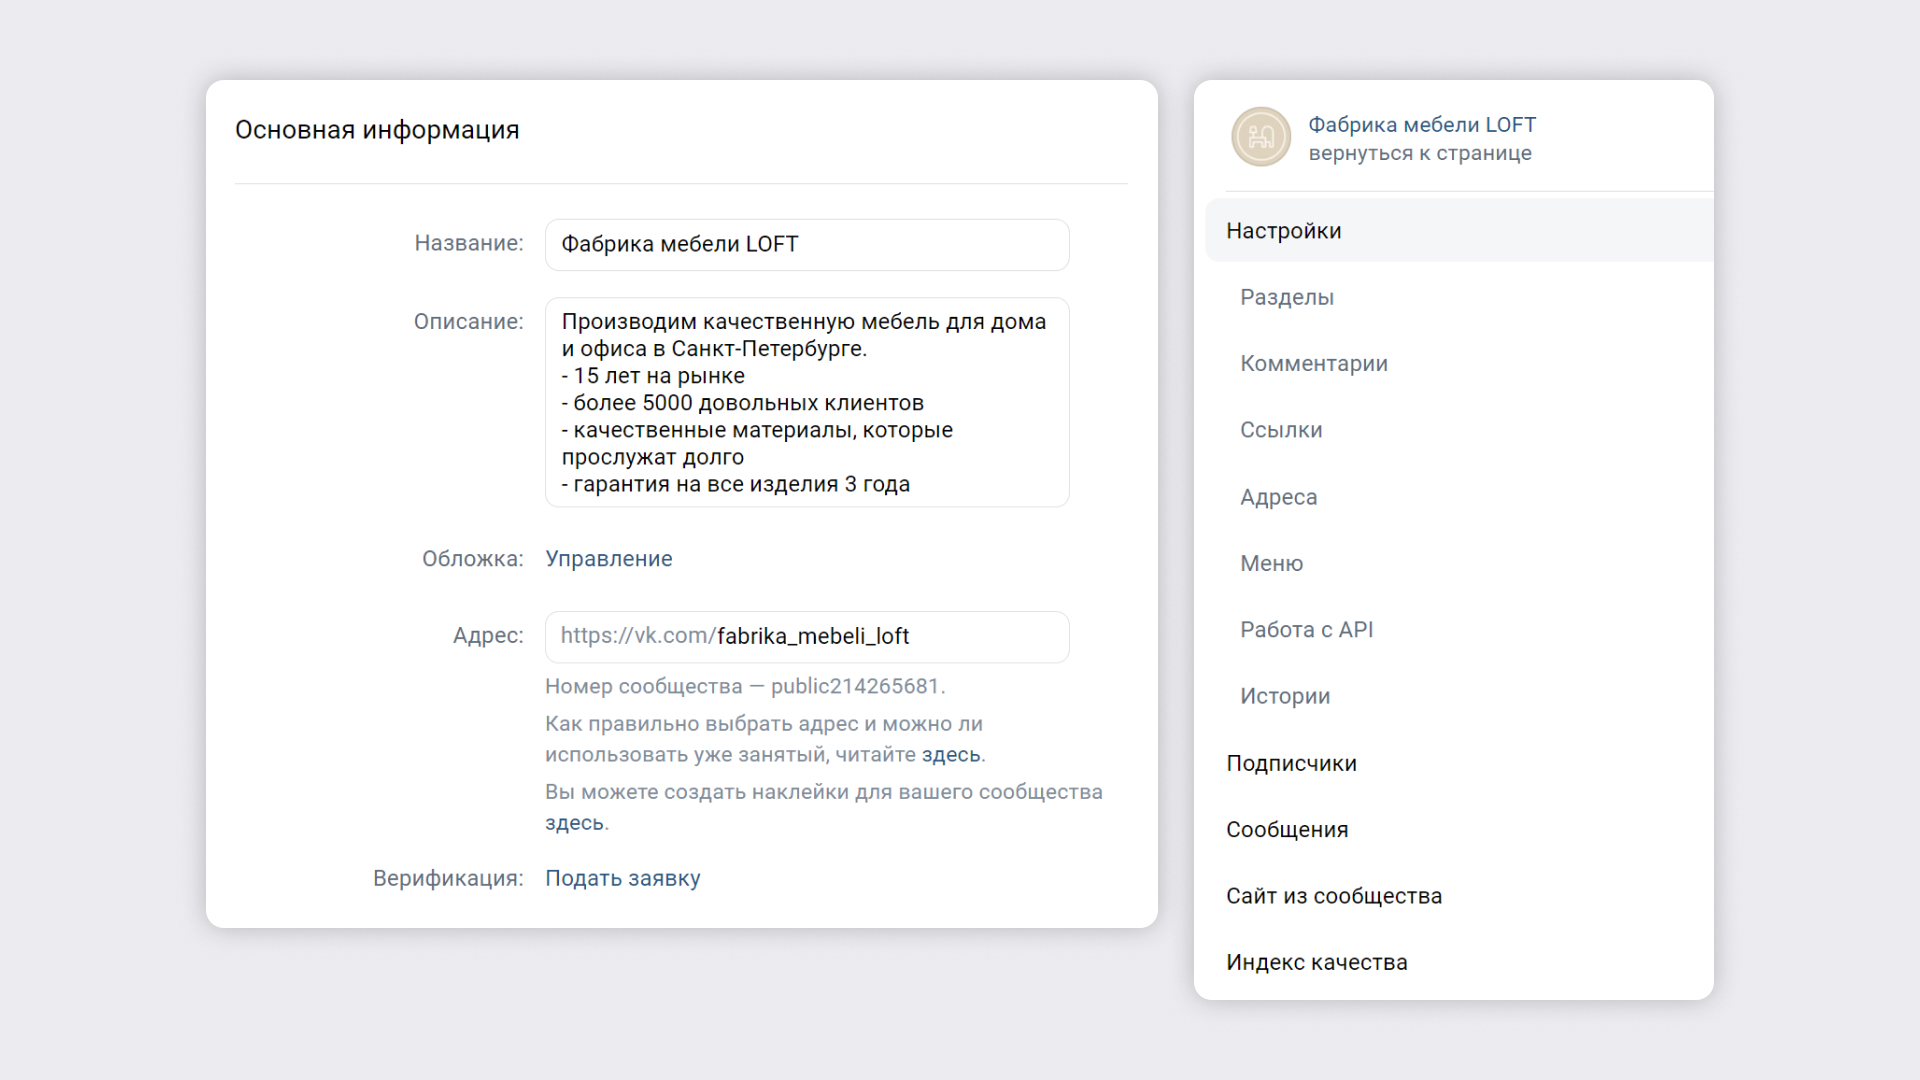Viewport: 1920px width, 1080px height.
Task: Click the Номер сообщества public214265681 text
Action: pyautogui.click(x=745, y=686)
